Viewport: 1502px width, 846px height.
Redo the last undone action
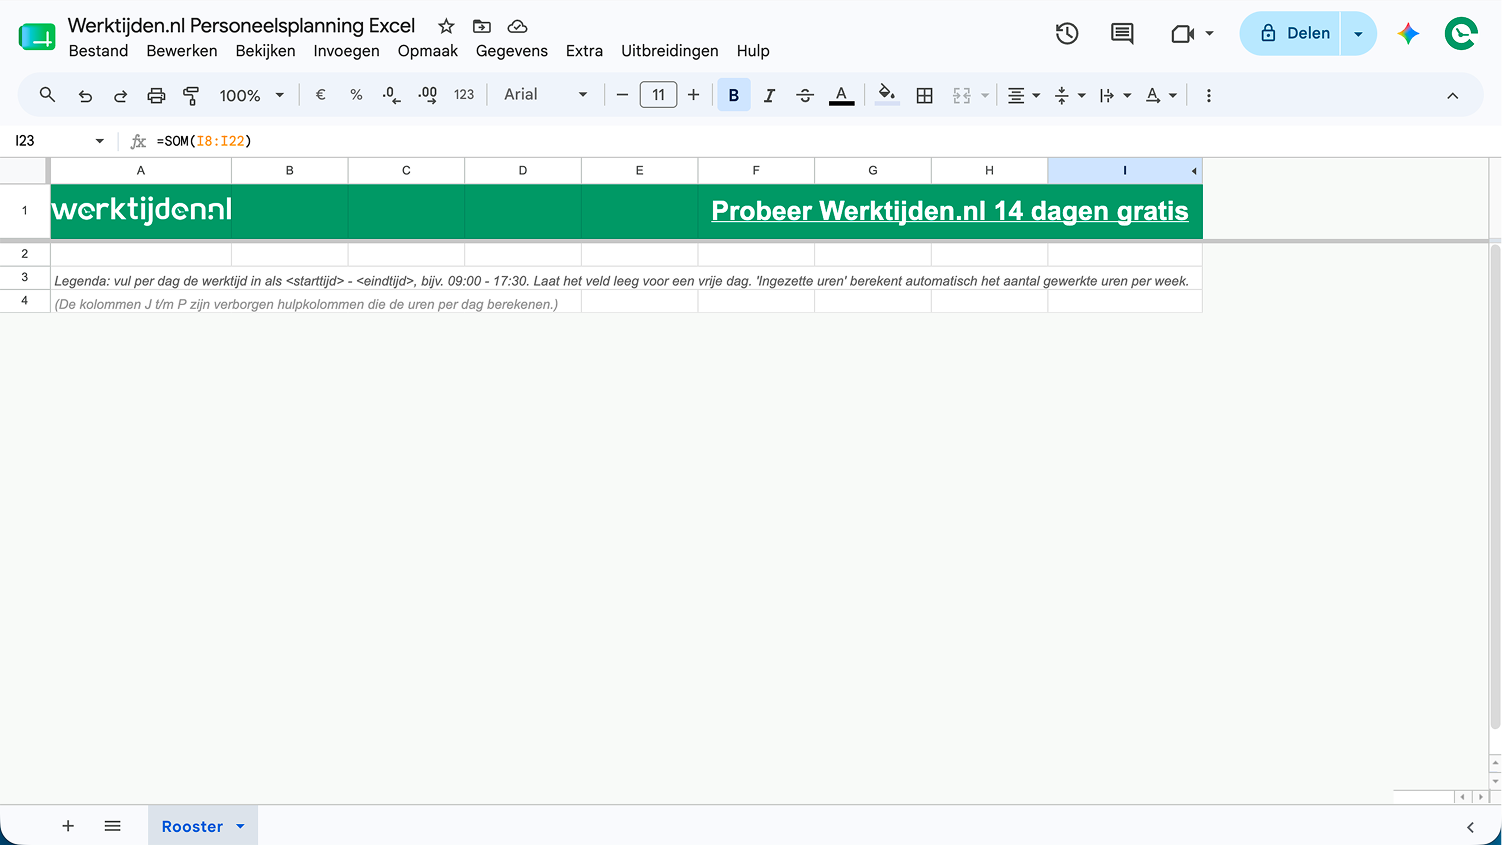120,96
